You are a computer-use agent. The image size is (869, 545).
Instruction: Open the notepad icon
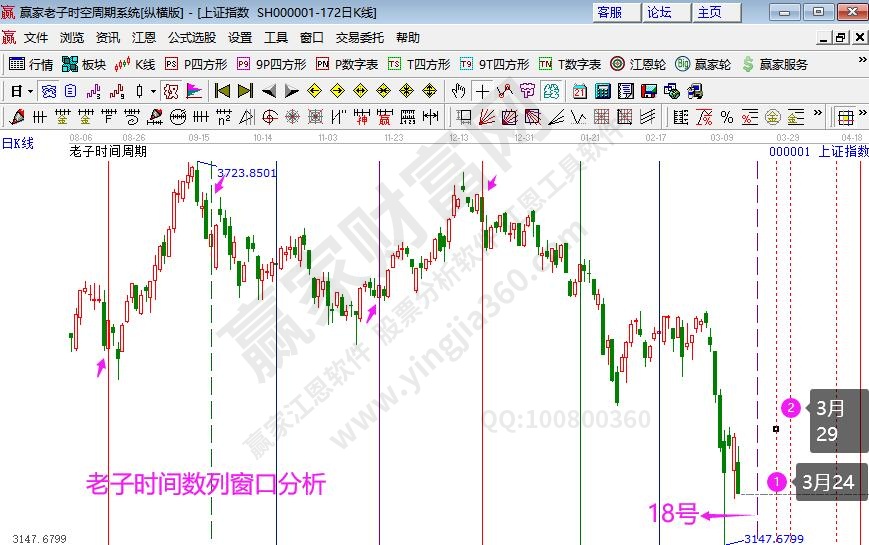pyautogui.click(x=626, y=91)
